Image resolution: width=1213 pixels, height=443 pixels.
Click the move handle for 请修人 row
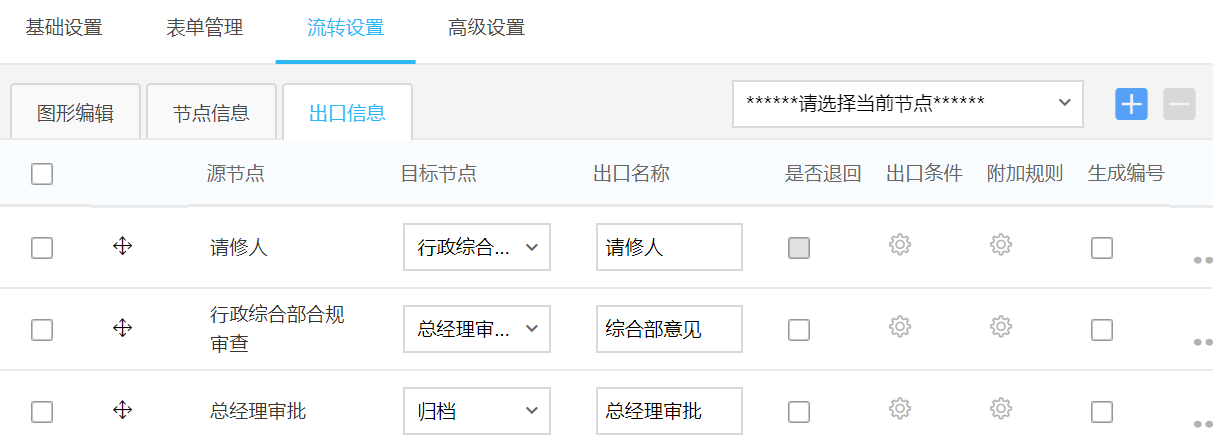[x=123, y=247]
